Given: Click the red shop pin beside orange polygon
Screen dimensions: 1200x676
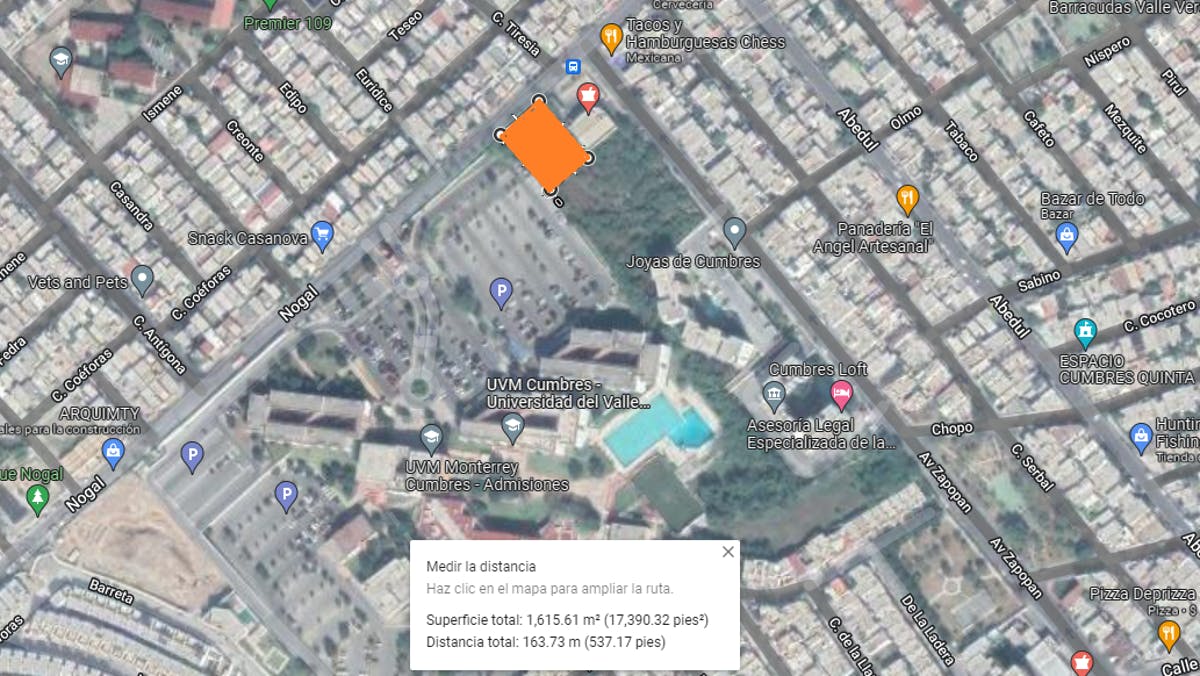Looking at the screenshot, I should coord(589,98).
